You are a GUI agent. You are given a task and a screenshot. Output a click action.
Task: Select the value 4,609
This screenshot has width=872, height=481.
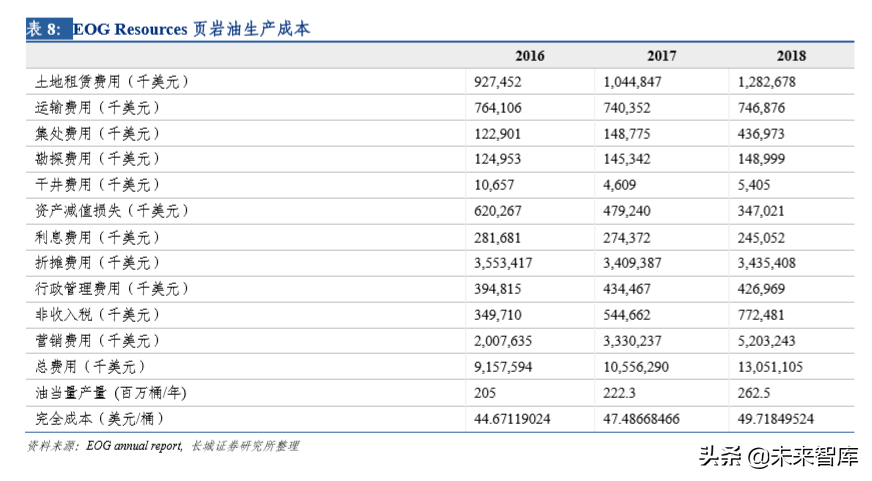pos(620,185)
